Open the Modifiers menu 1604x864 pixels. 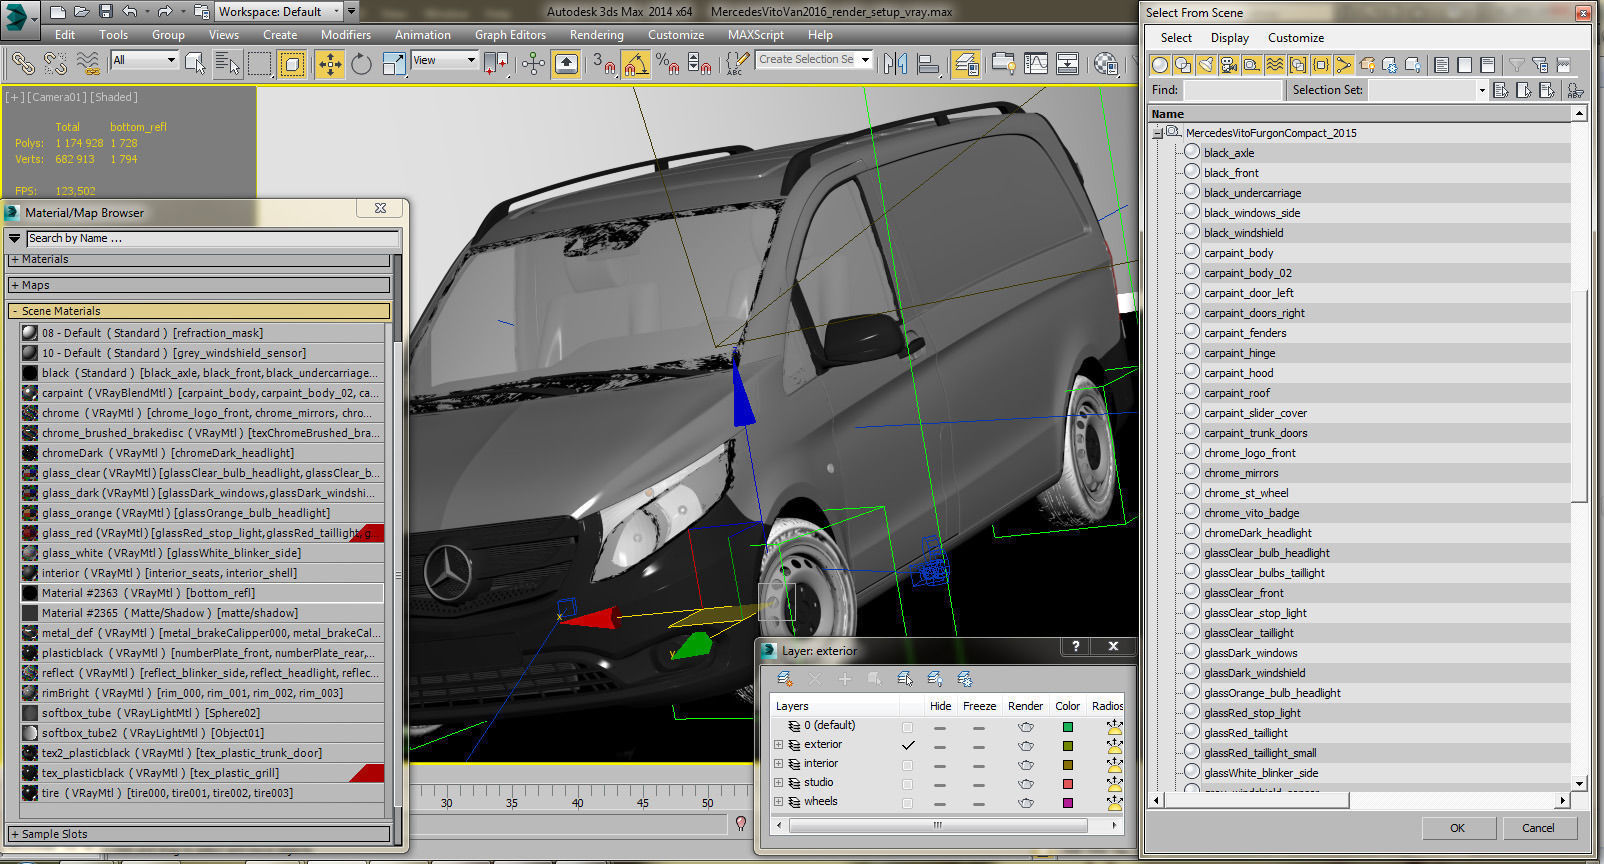point(346,34)
